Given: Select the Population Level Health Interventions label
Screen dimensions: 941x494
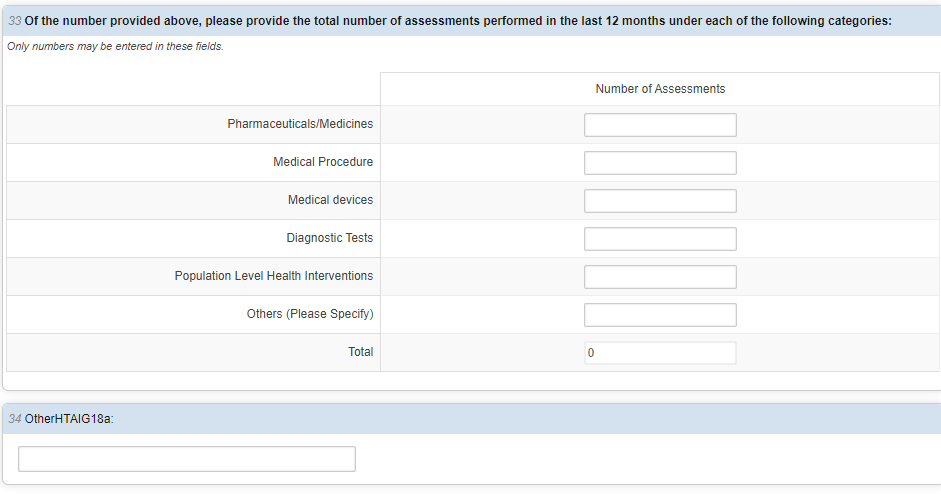Looking at the screenshot, I should point(273,276).
